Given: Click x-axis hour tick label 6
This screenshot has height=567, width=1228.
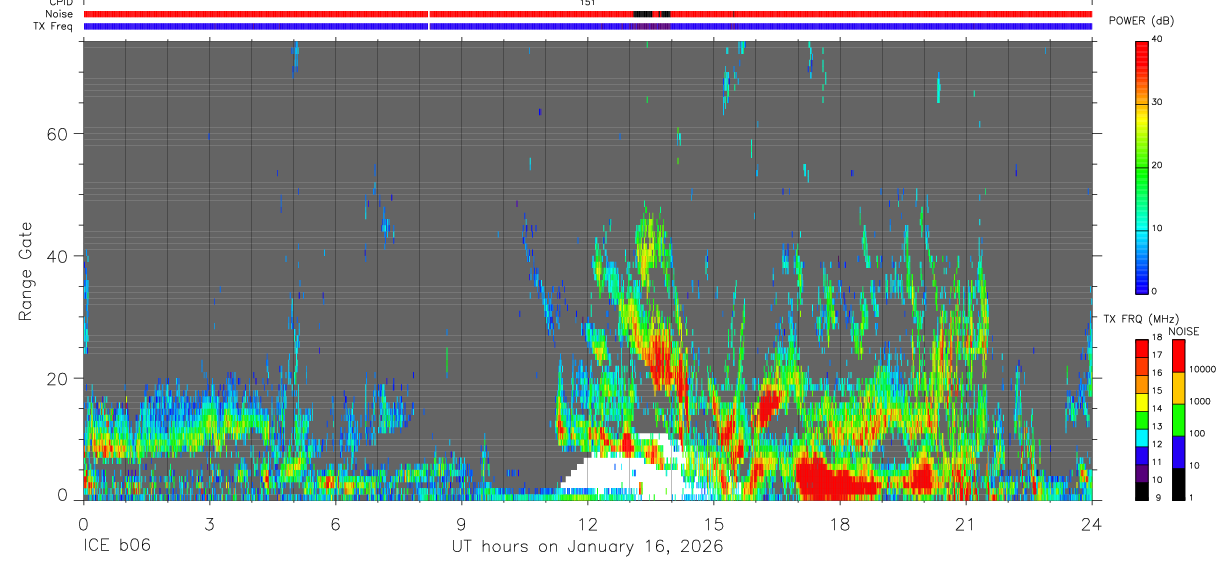Looking at the screenshot, I should 335,524.
